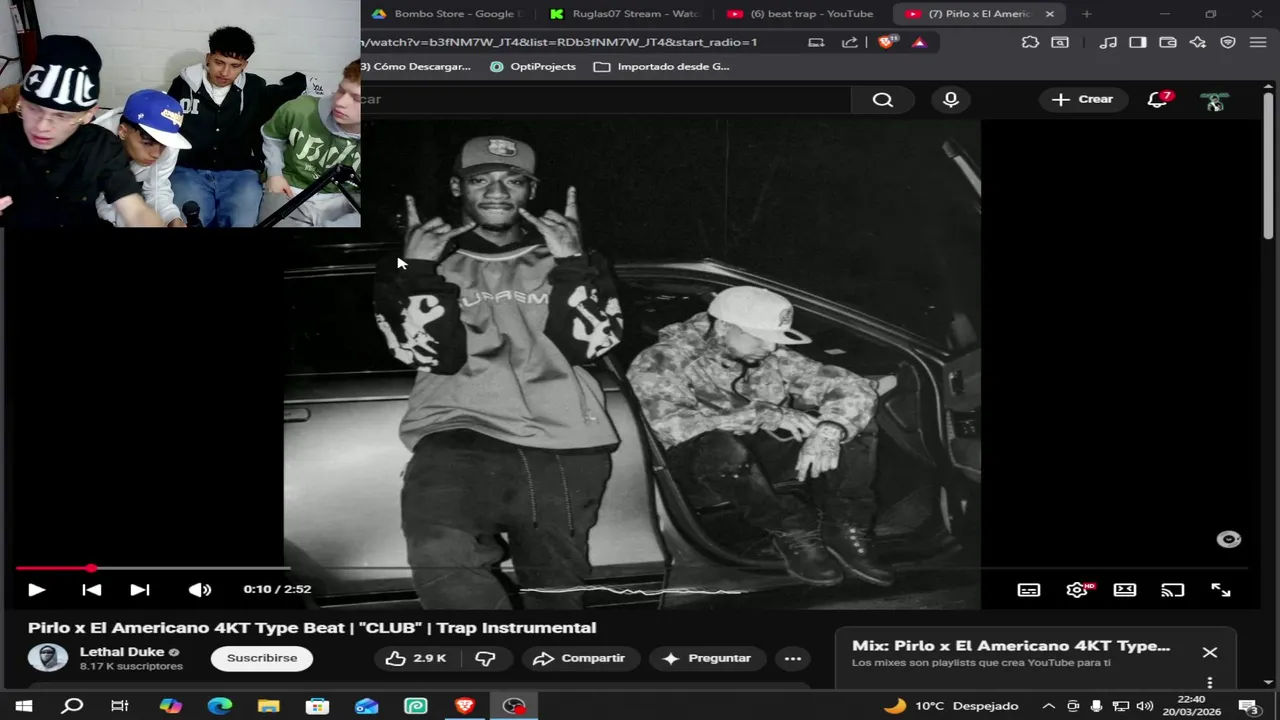Close the Pirlo x El Americano tab

point(1050,14)
